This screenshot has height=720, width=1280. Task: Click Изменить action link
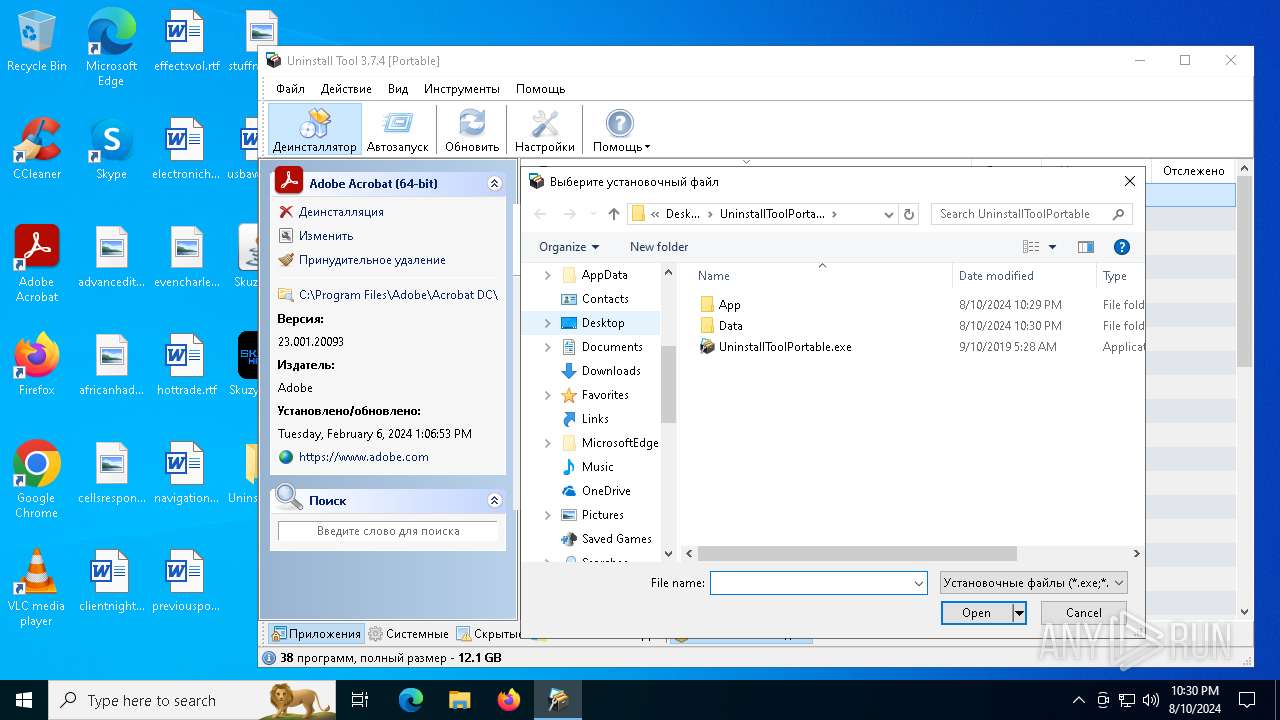(326, 236)
